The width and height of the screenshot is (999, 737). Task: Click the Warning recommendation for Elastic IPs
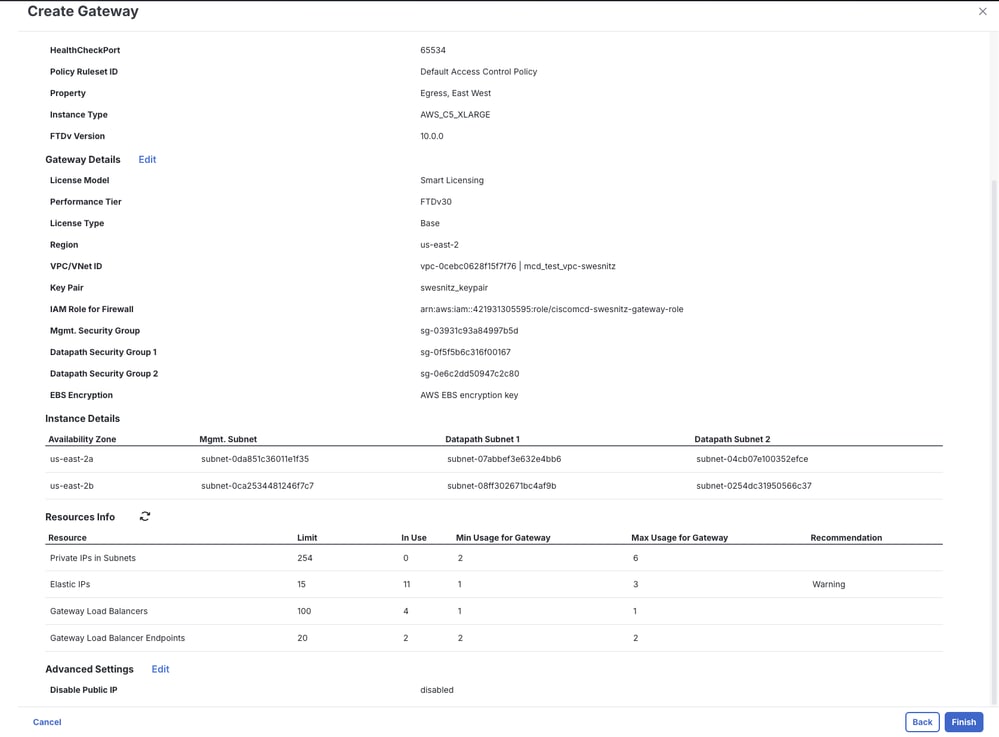click(828, 585)
